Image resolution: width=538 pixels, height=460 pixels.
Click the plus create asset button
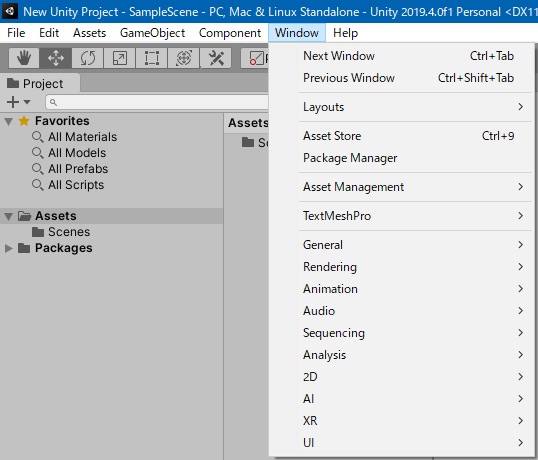tap(13, 102)
